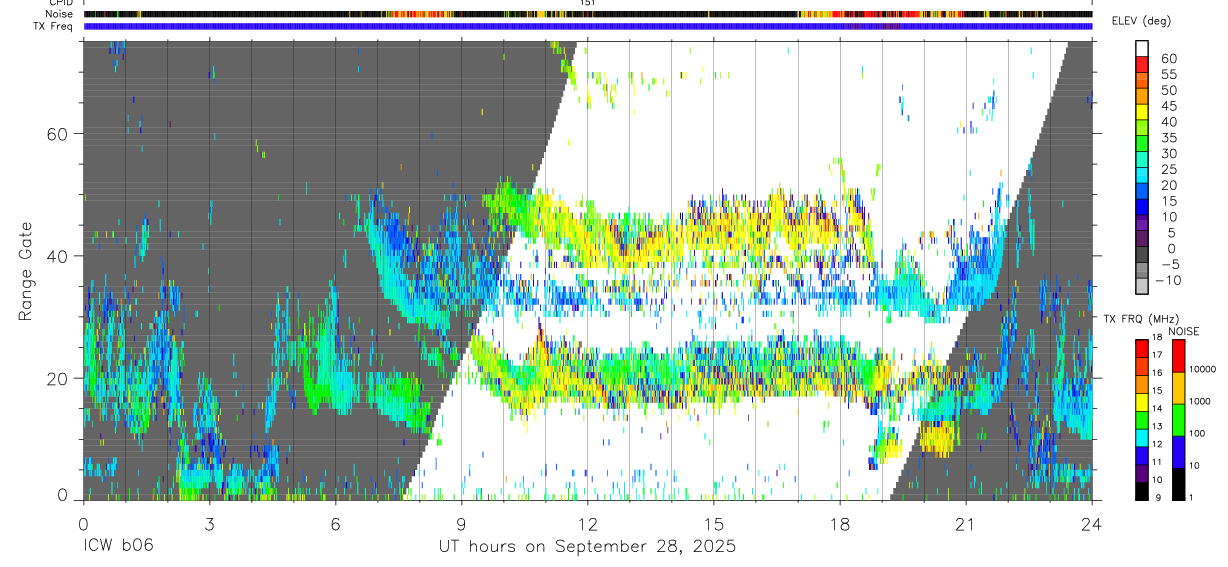Click the '60' range gate tick label
This screenshot has height=567, width=1228.
(x=60, y=133)
